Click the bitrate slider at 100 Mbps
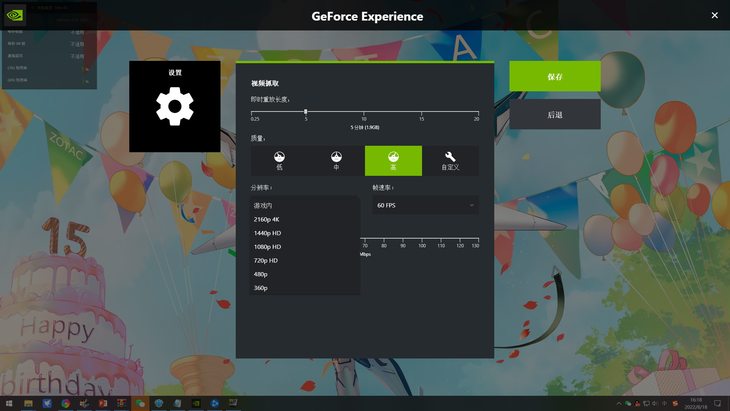 pos(422,239)
